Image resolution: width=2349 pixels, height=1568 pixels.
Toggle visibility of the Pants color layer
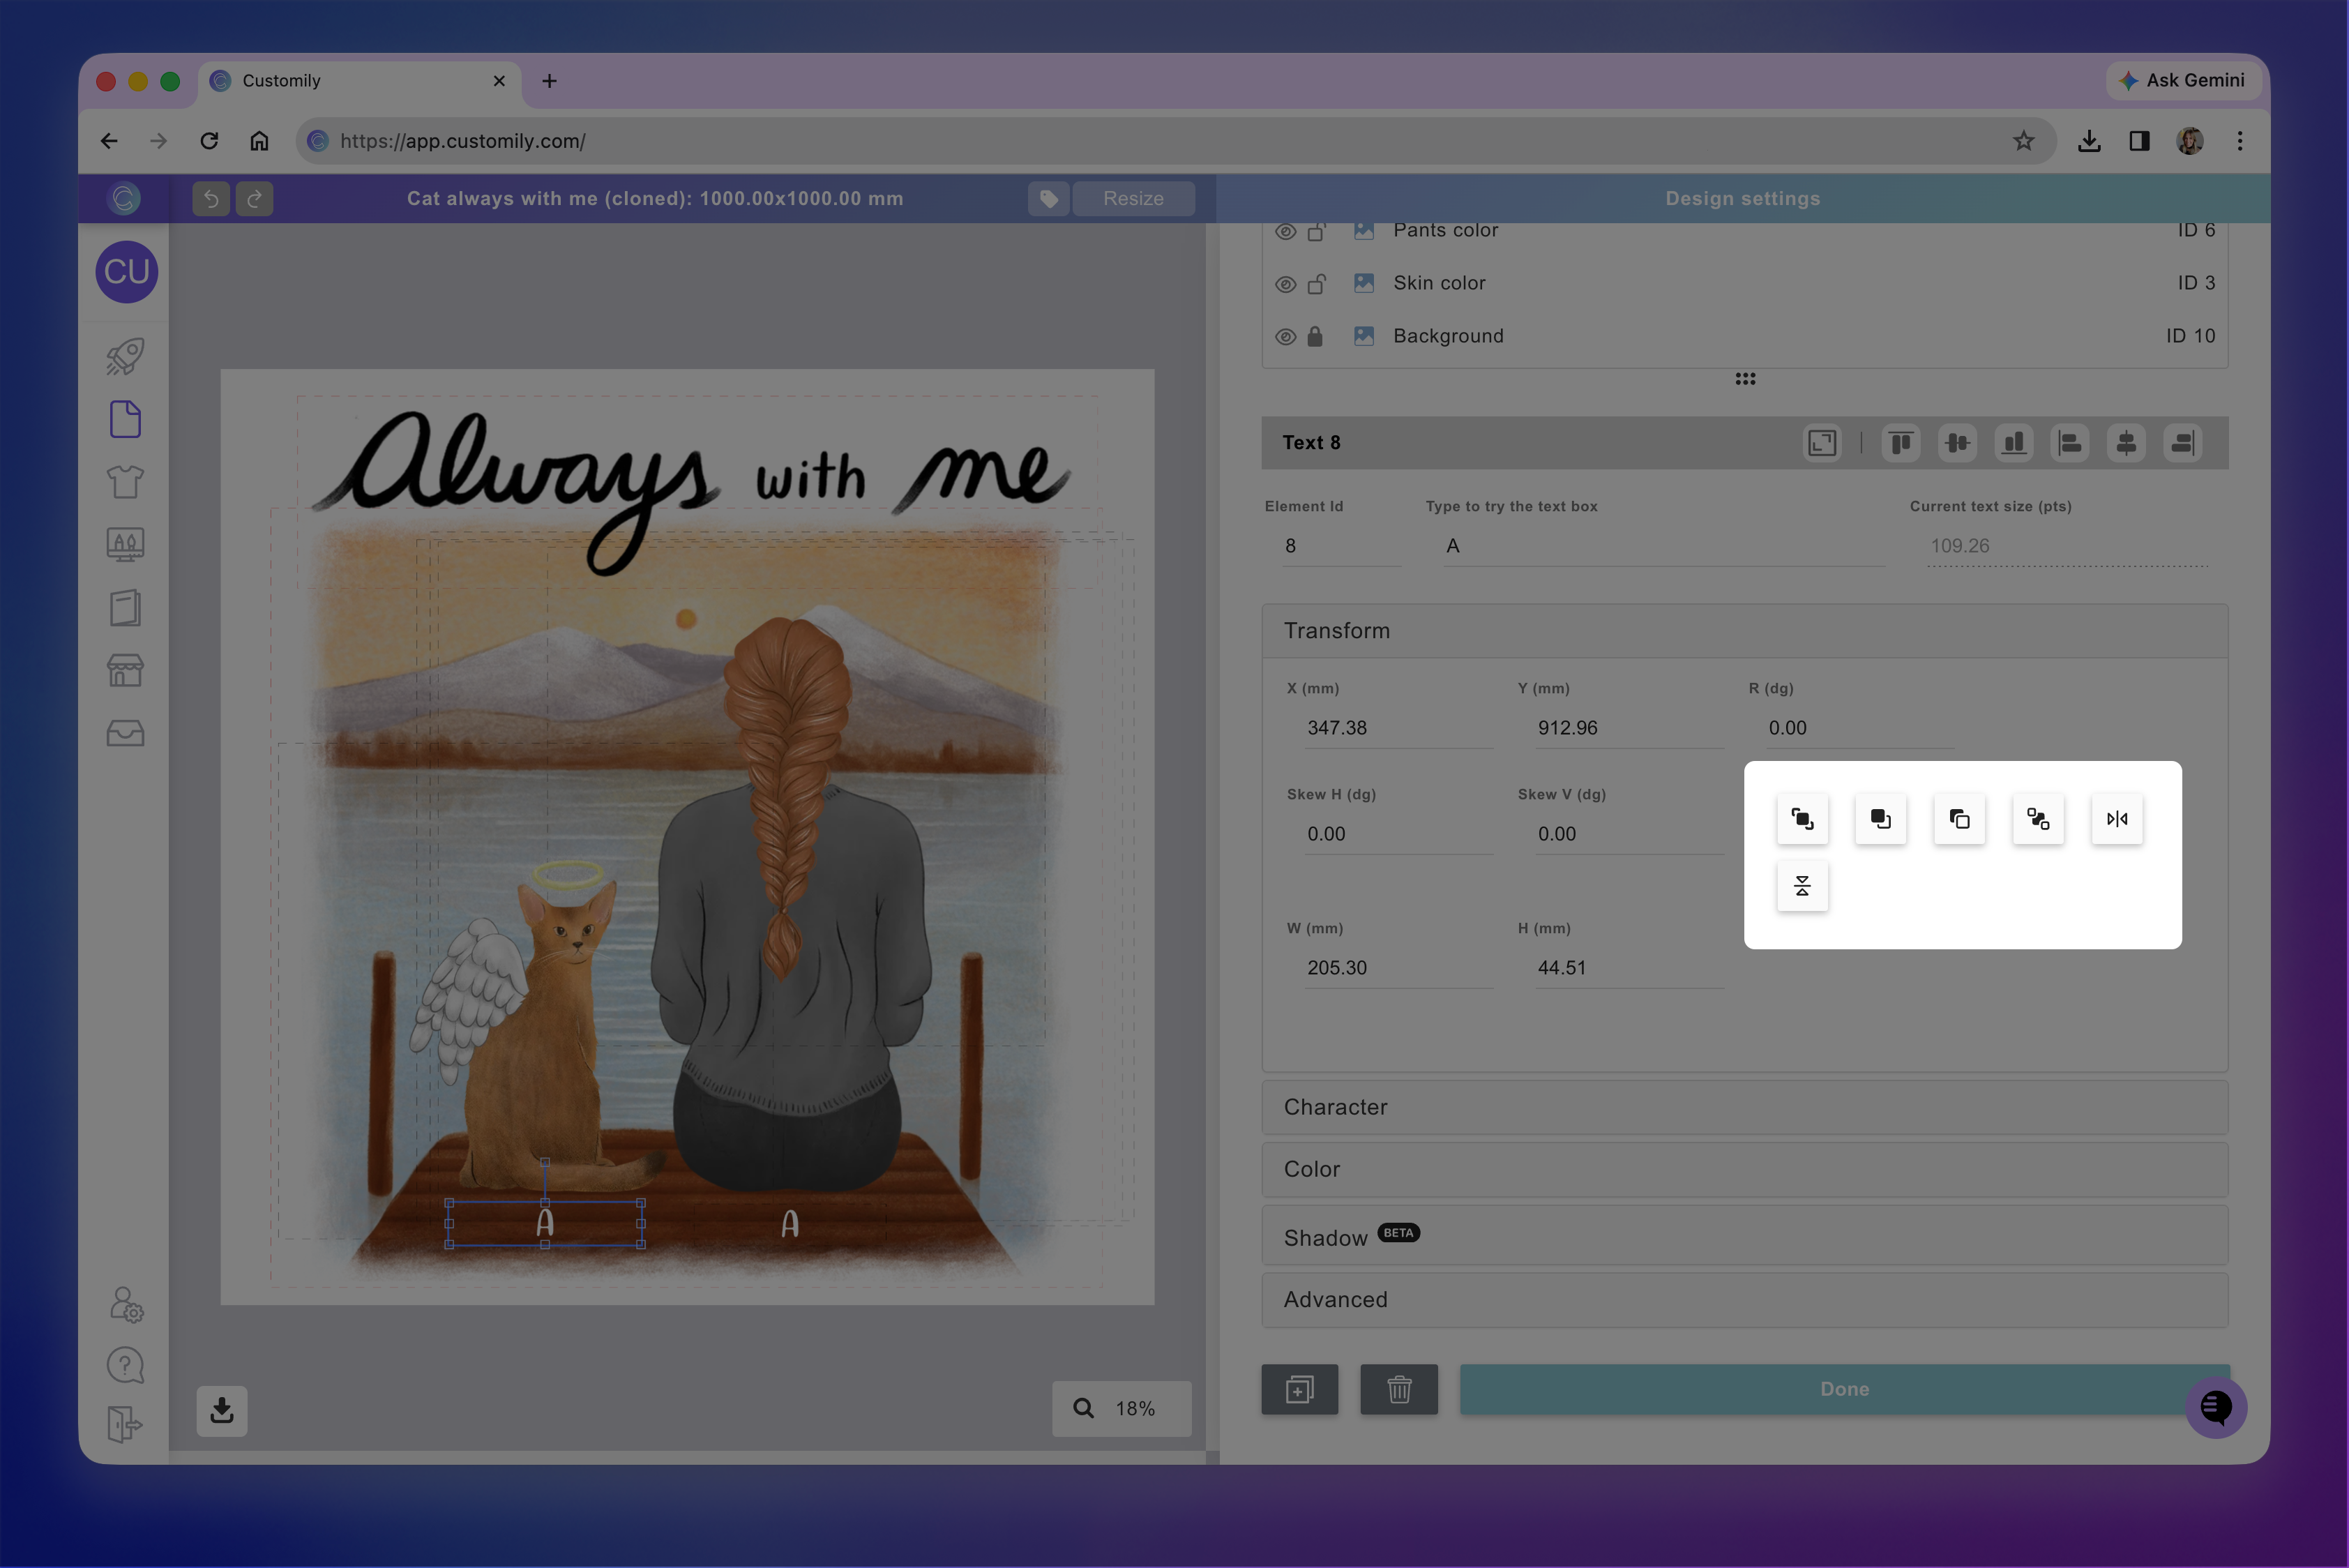[1286, 232]
